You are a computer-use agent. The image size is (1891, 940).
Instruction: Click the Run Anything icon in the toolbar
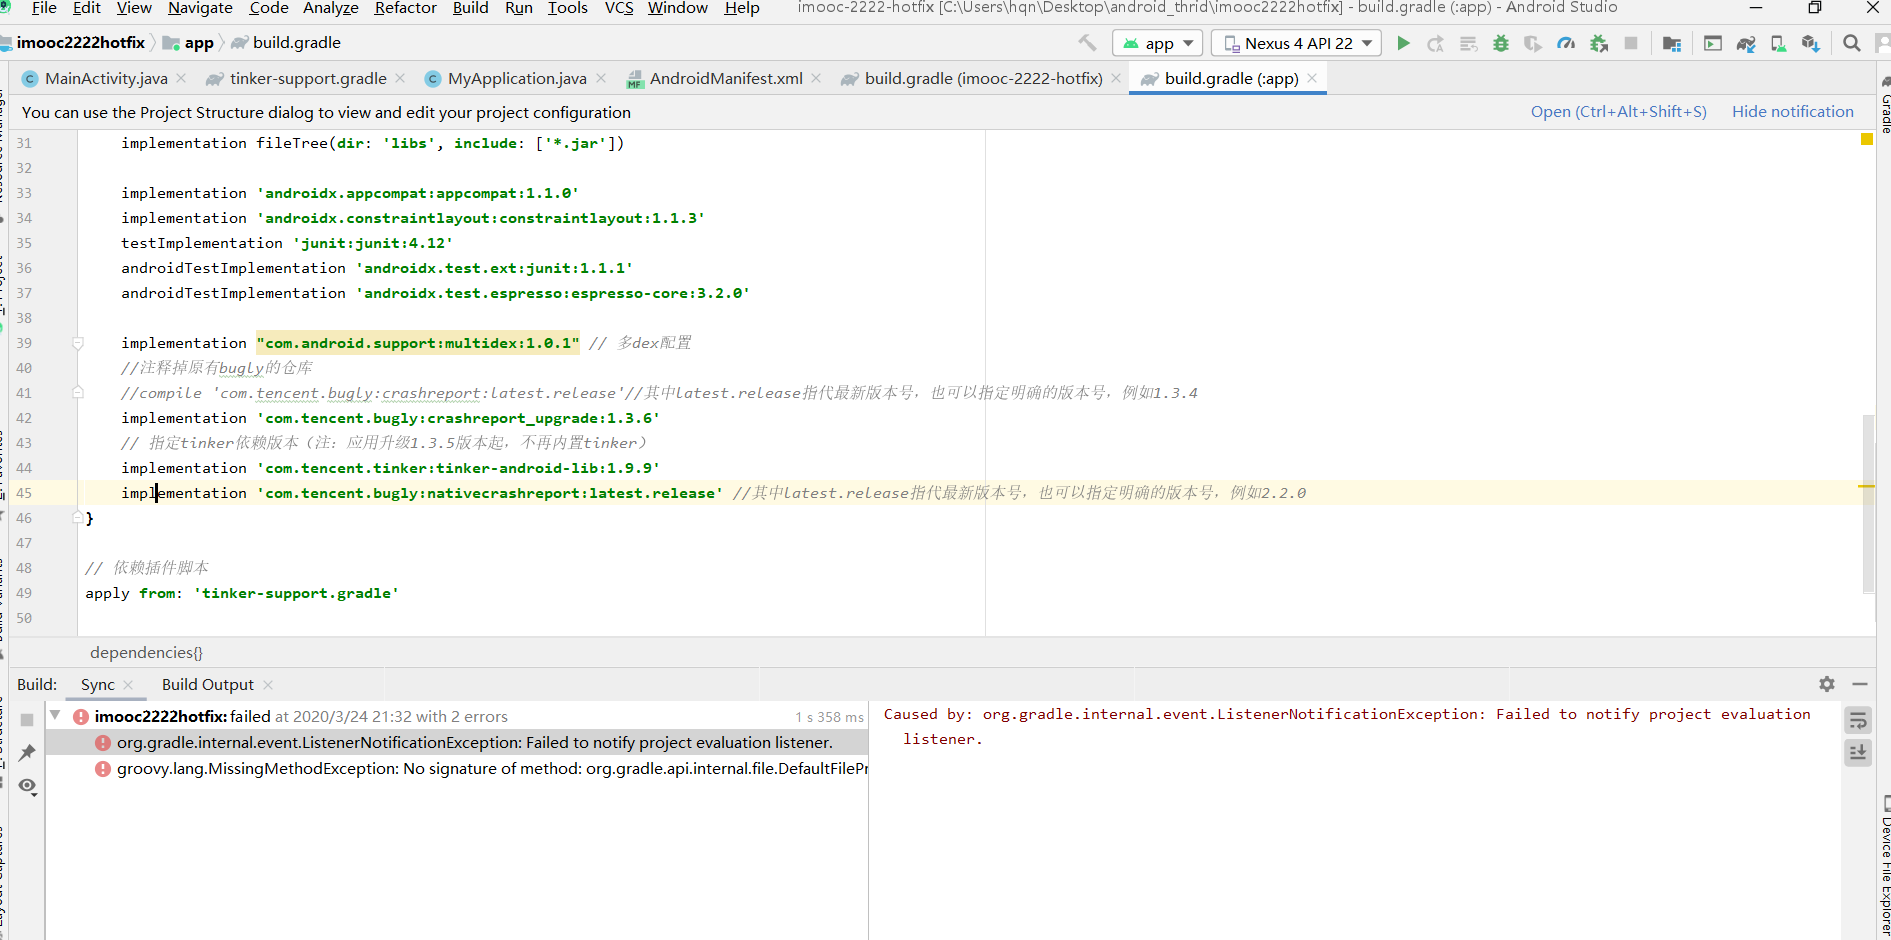pos(1713,43)
